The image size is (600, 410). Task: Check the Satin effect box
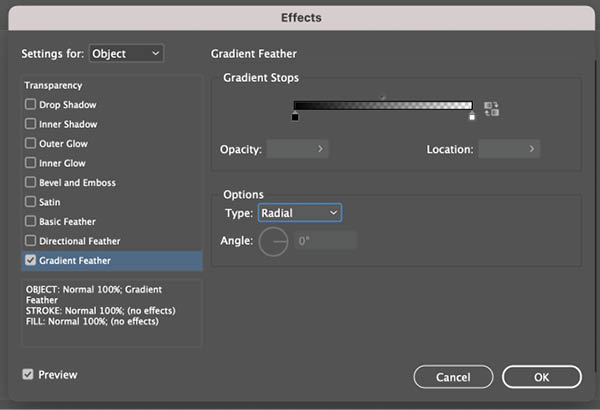tap(30, 201)
